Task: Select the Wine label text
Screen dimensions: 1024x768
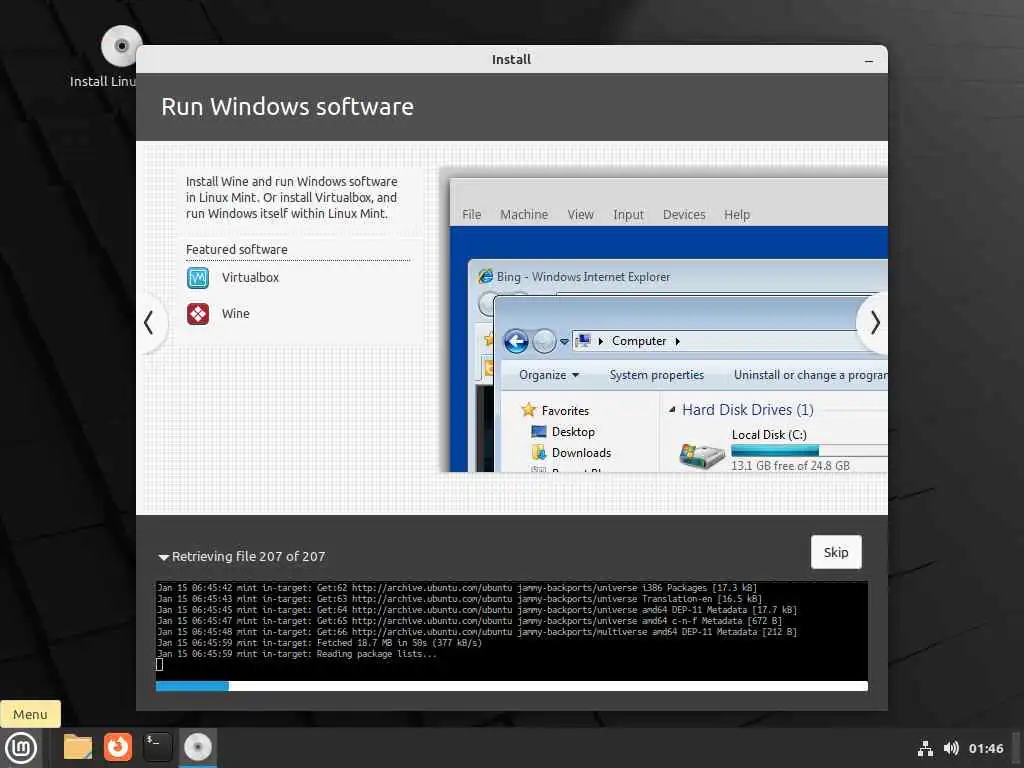Action: (x=236, y=313)
